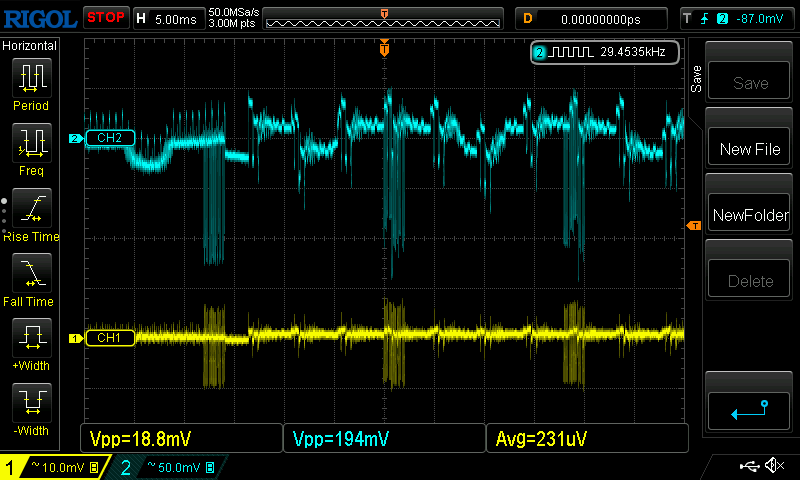Click the blue return arrow button
This screenshot has height=480, width=800.
pos(749,411)
